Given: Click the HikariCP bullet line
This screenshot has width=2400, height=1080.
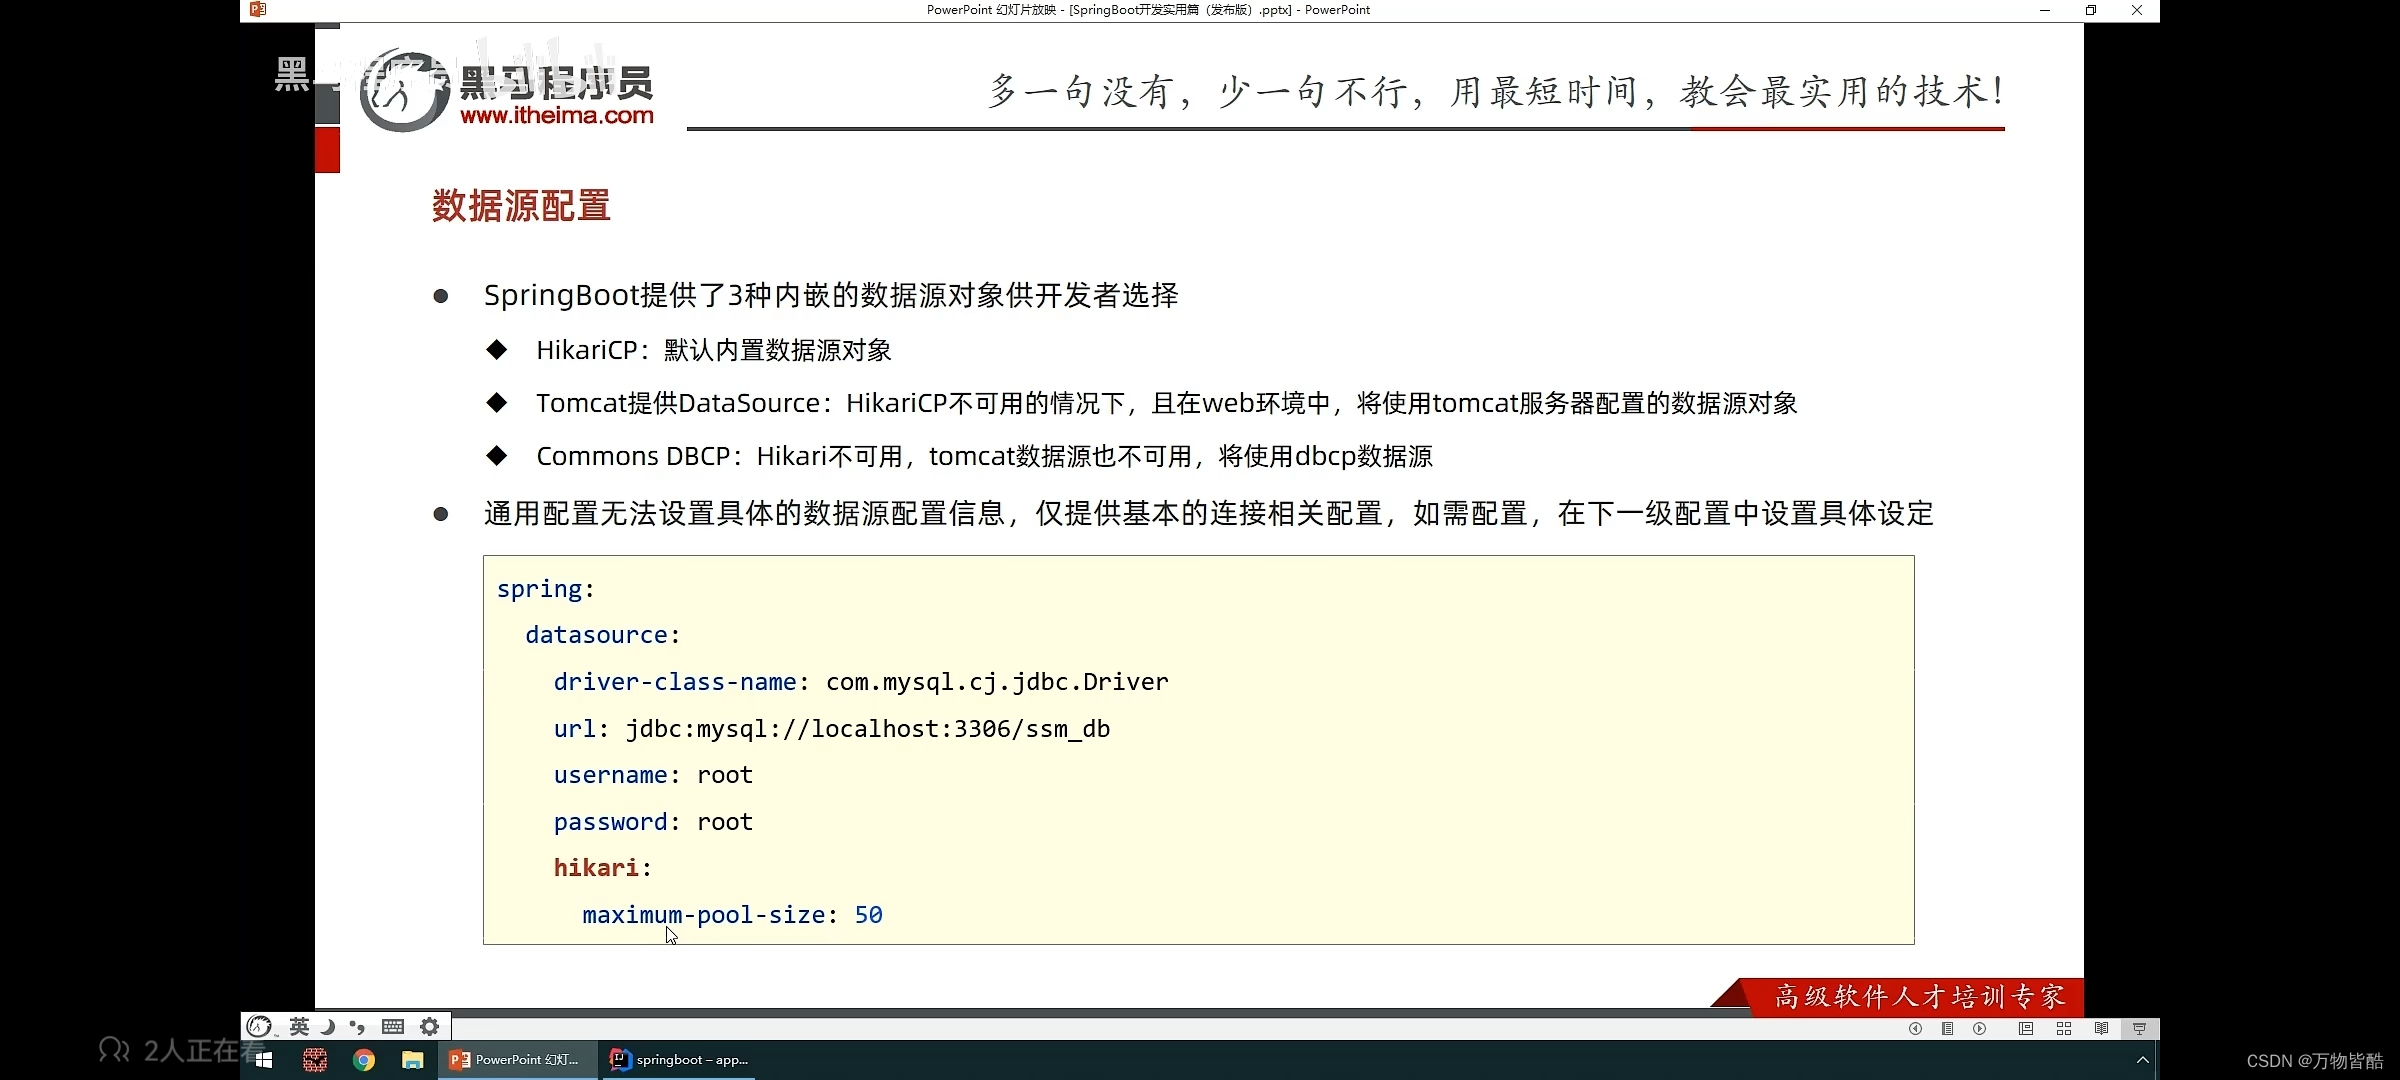Looking at the screenshot, I should pyautogui.click(x=713, y=350).
